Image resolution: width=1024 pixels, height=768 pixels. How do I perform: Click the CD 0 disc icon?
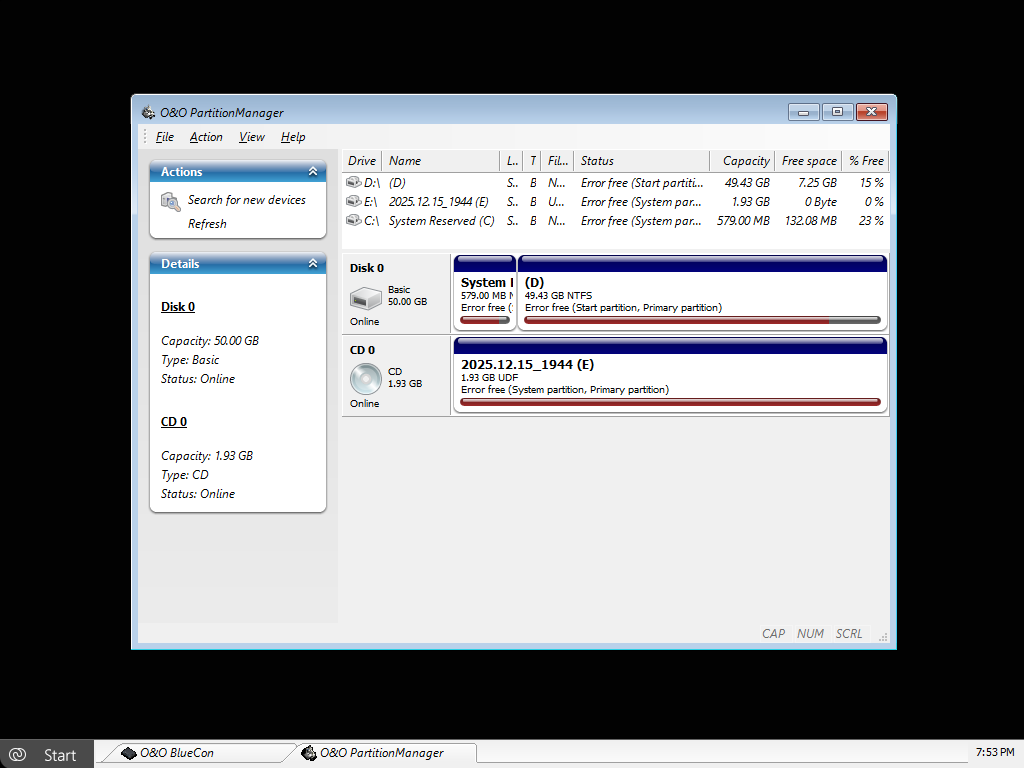click(365, 378)
